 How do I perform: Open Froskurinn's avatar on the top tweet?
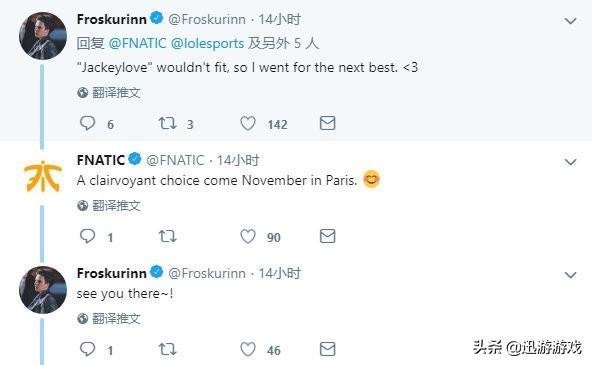click(x=43, y=36)
